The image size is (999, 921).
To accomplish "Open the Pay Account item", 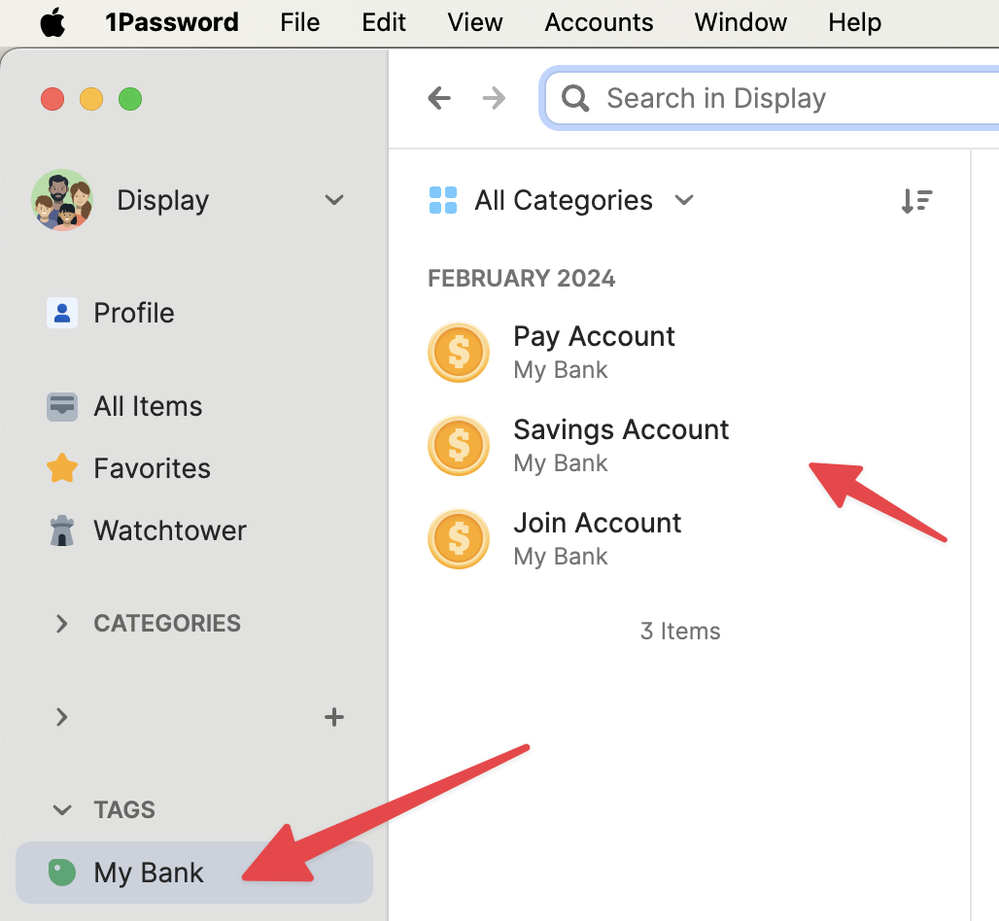I will [x=679, y=352].
